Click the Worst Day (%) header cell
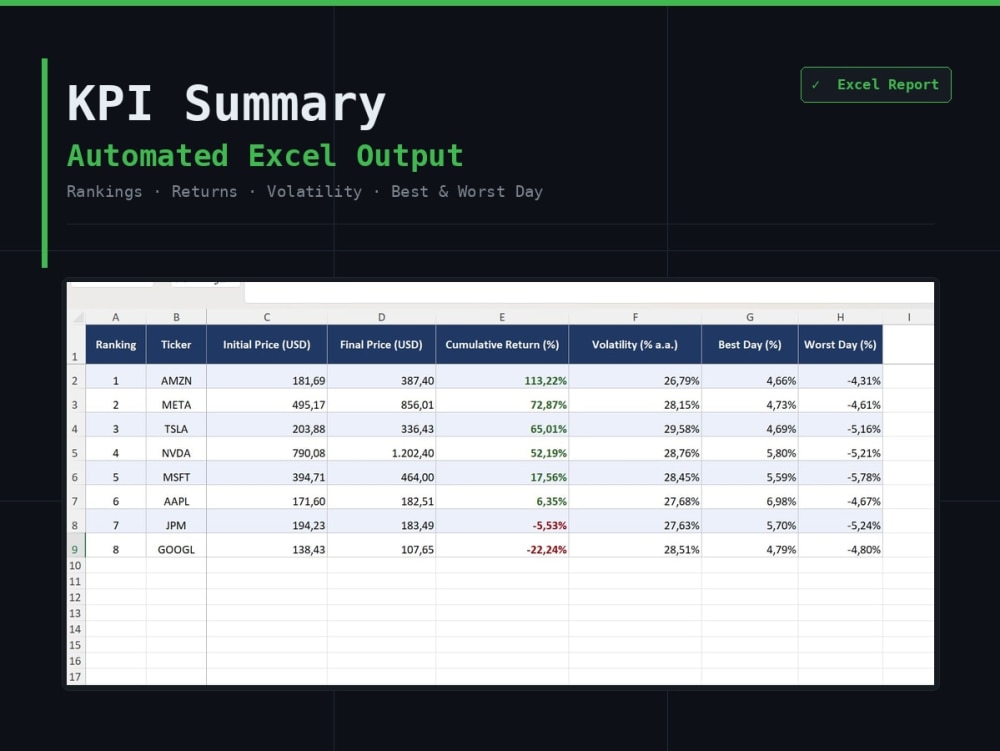1000x751 pixels. pos(841,344)
